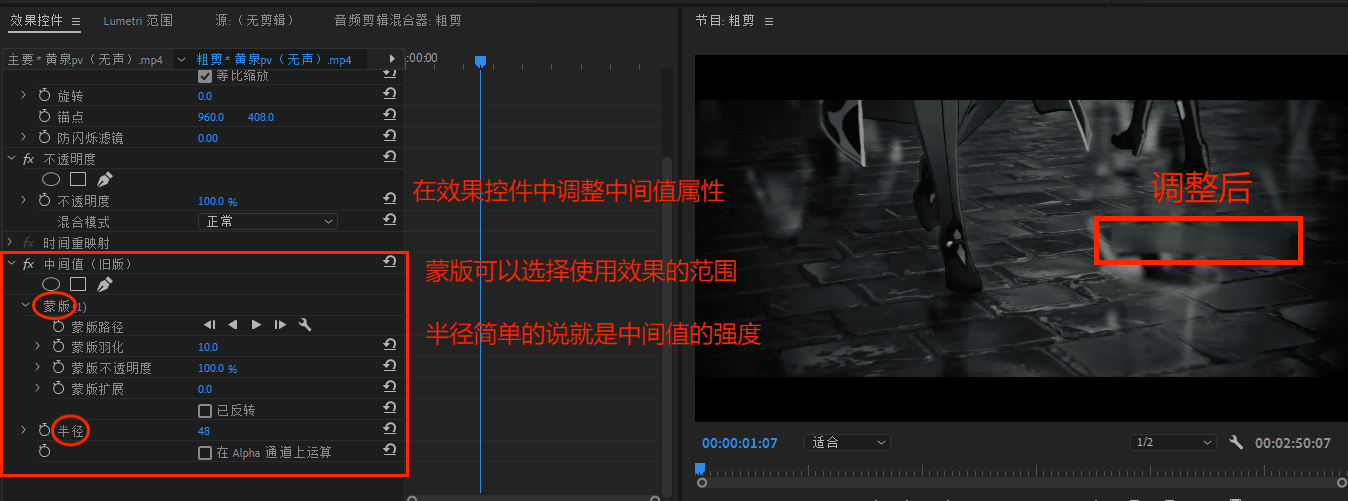1348x501 pixels.
Task: Collapse the 蒙版(1) section
Action: point(26,306)
